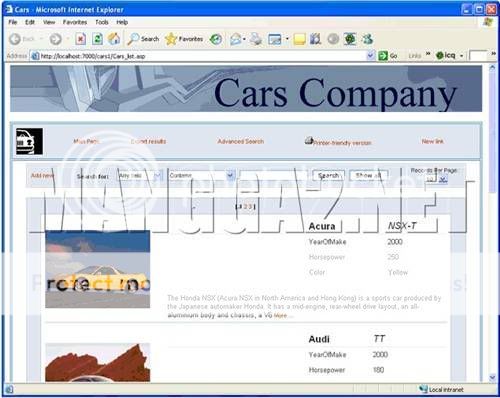This screenshot has width=500, height=398.
Task: Print the page with the printer icon
Action: point(256,39)
